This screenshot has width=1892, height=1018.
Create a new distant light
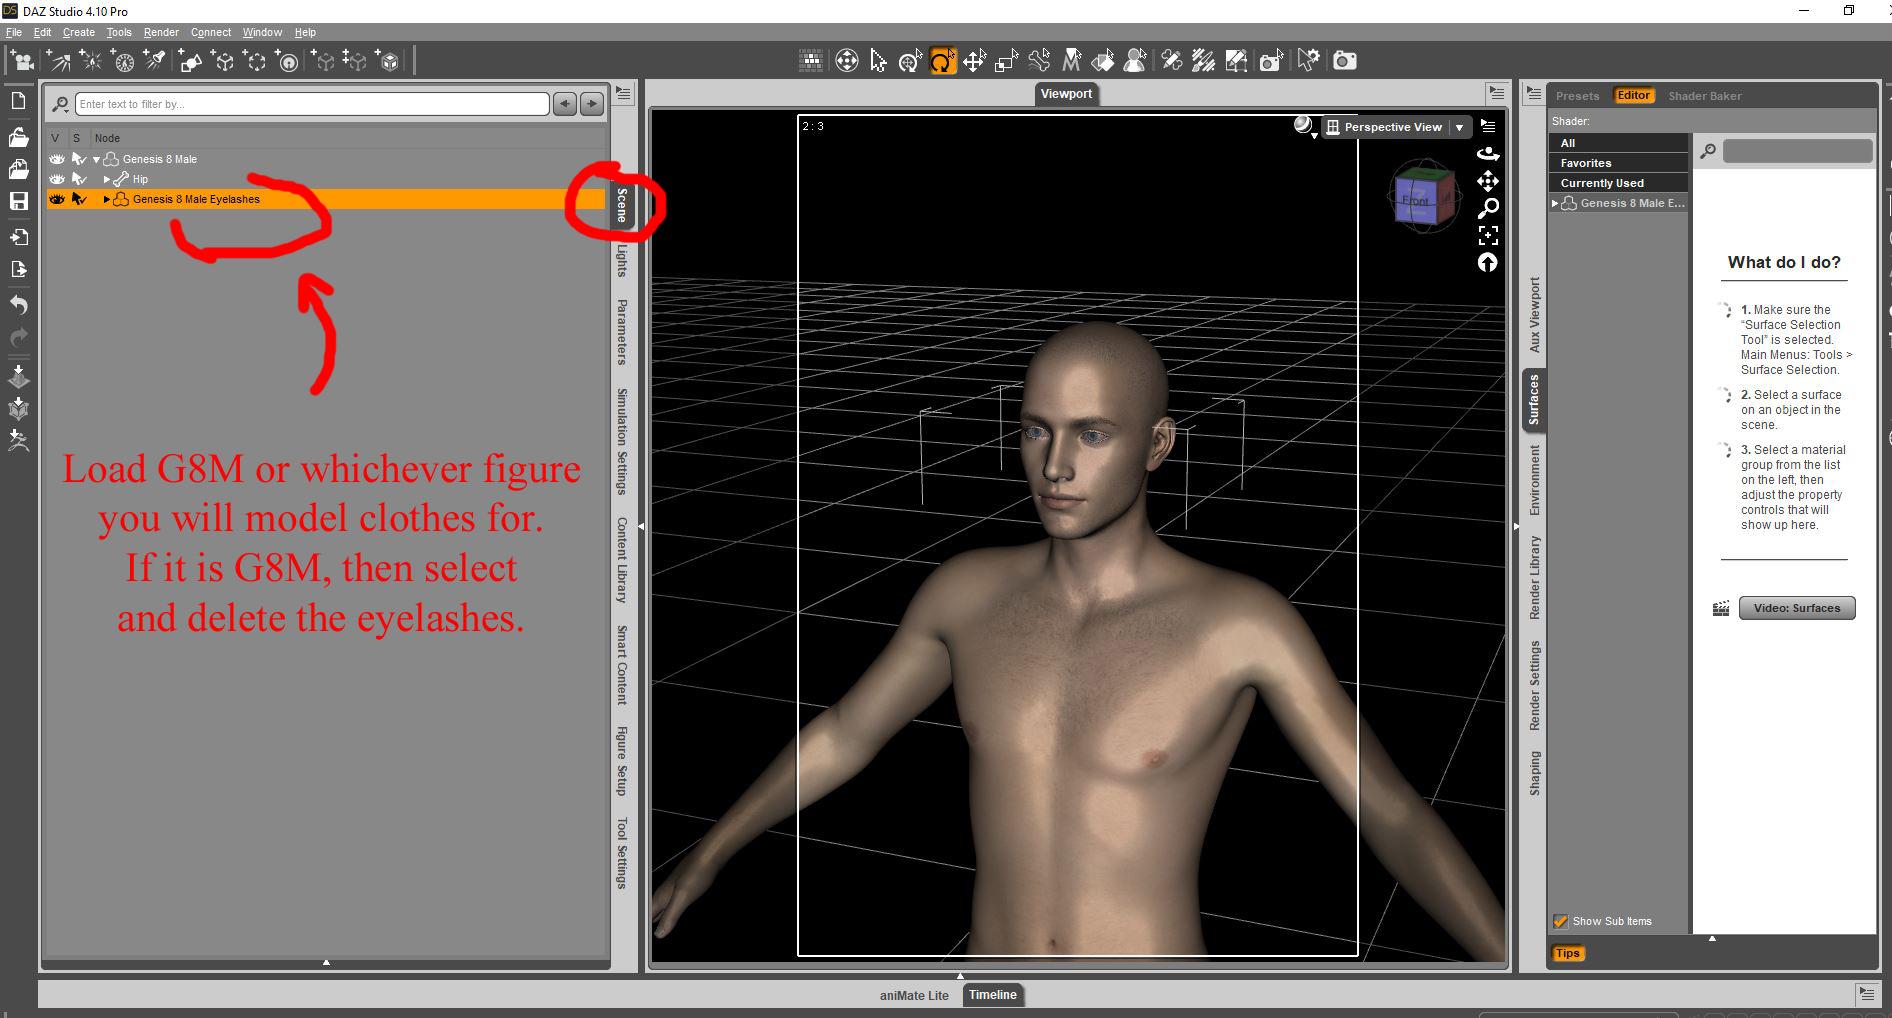(x=59, y=61)
